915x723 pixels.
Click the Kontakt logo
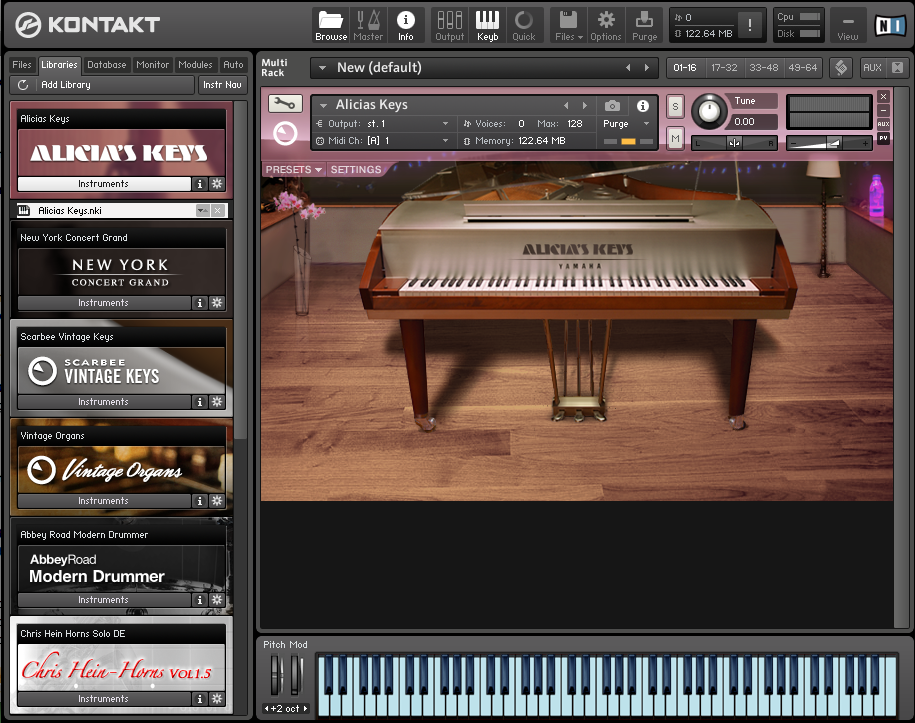coord(88,25)
